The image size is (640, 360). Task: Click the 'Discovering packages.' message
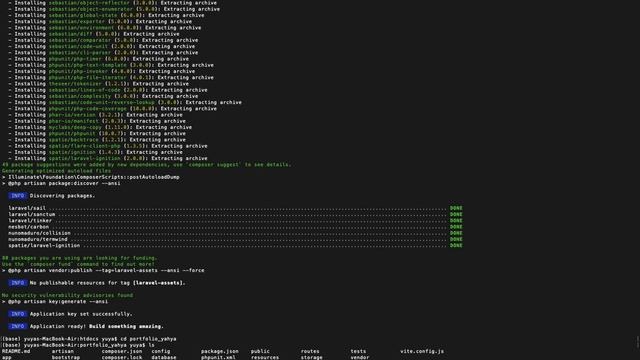click(x=62, y=196)
